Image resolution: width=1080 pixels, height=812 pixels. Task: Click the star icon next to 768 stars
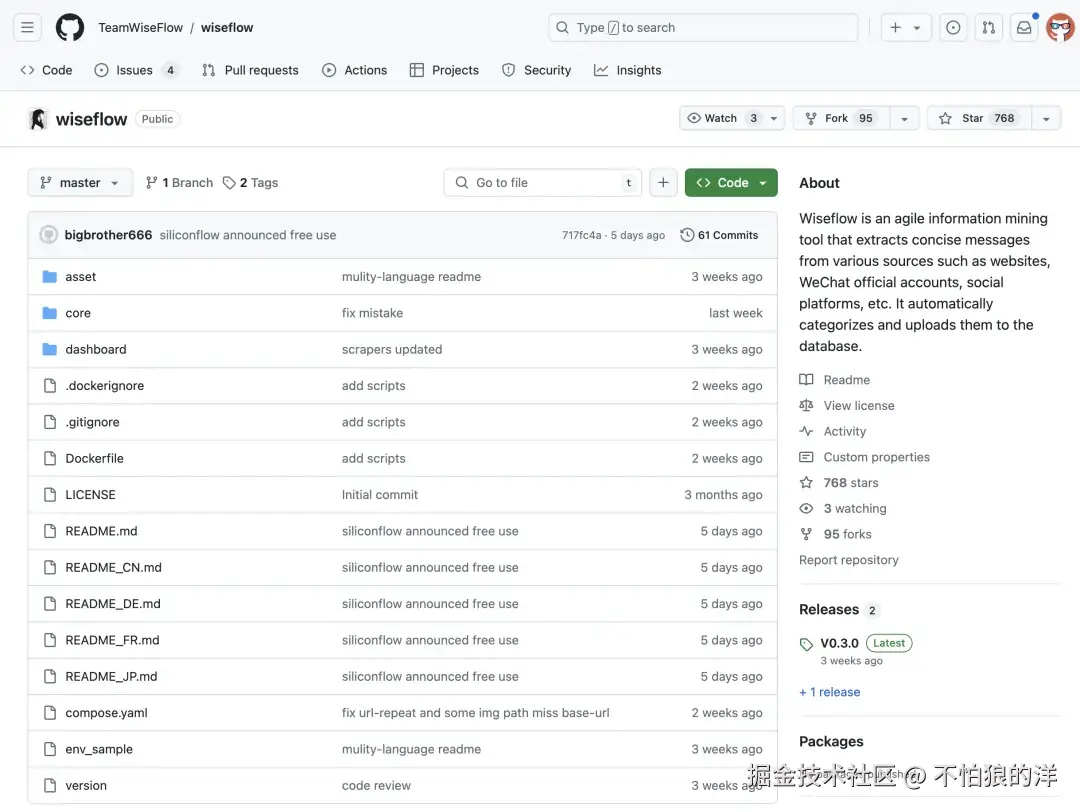point(806,483)
